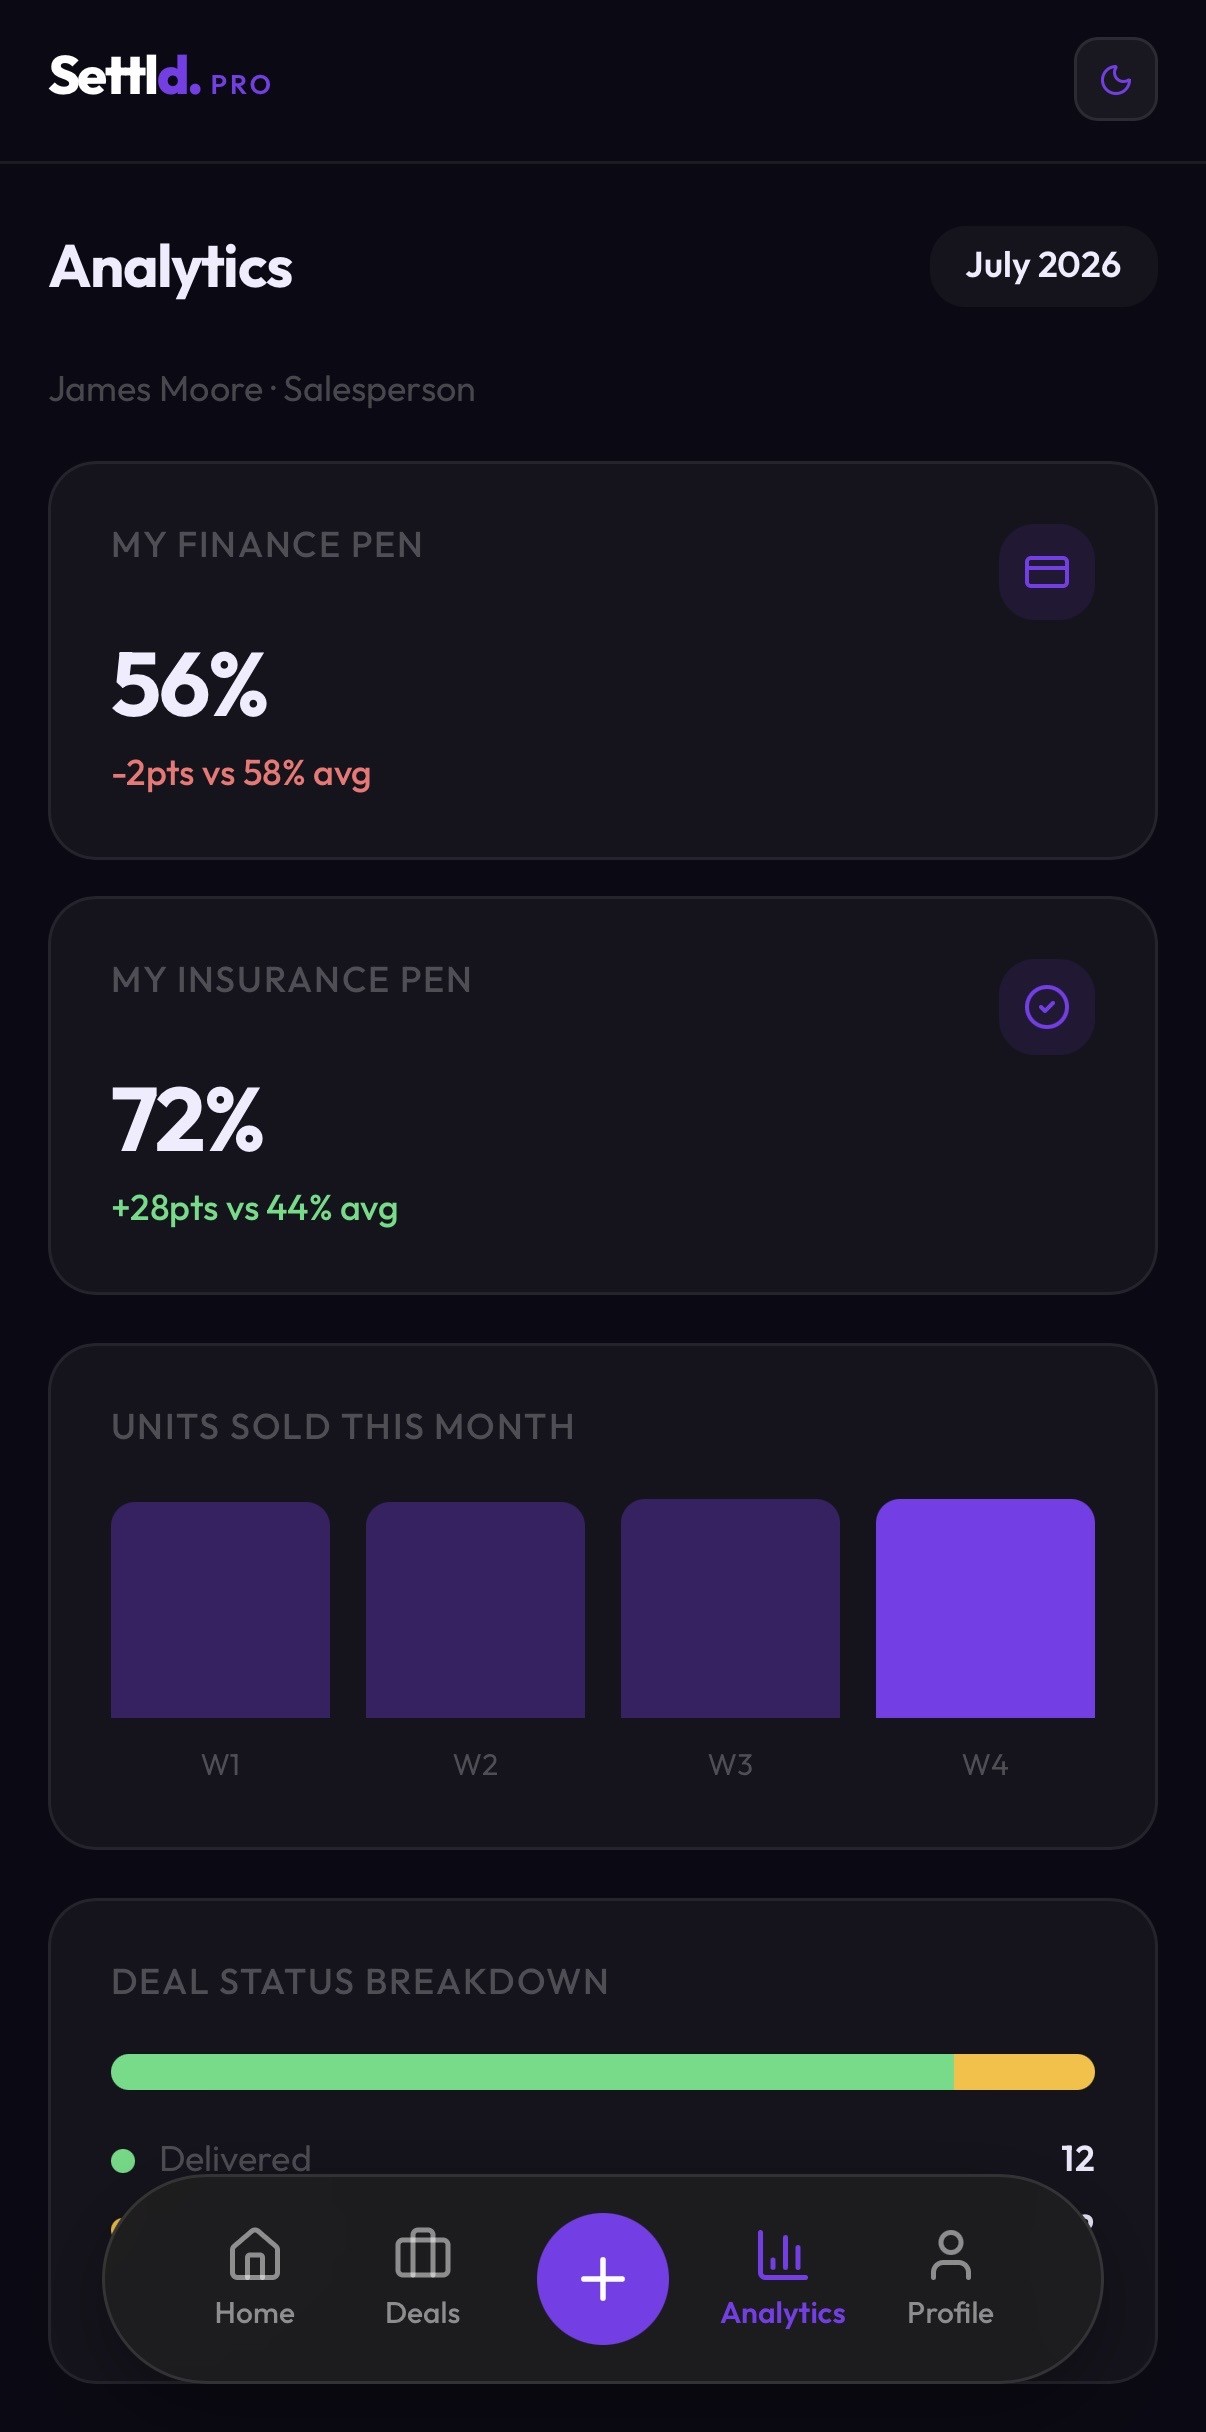Toggle dark mode with moon icon

coord(1115,79)
